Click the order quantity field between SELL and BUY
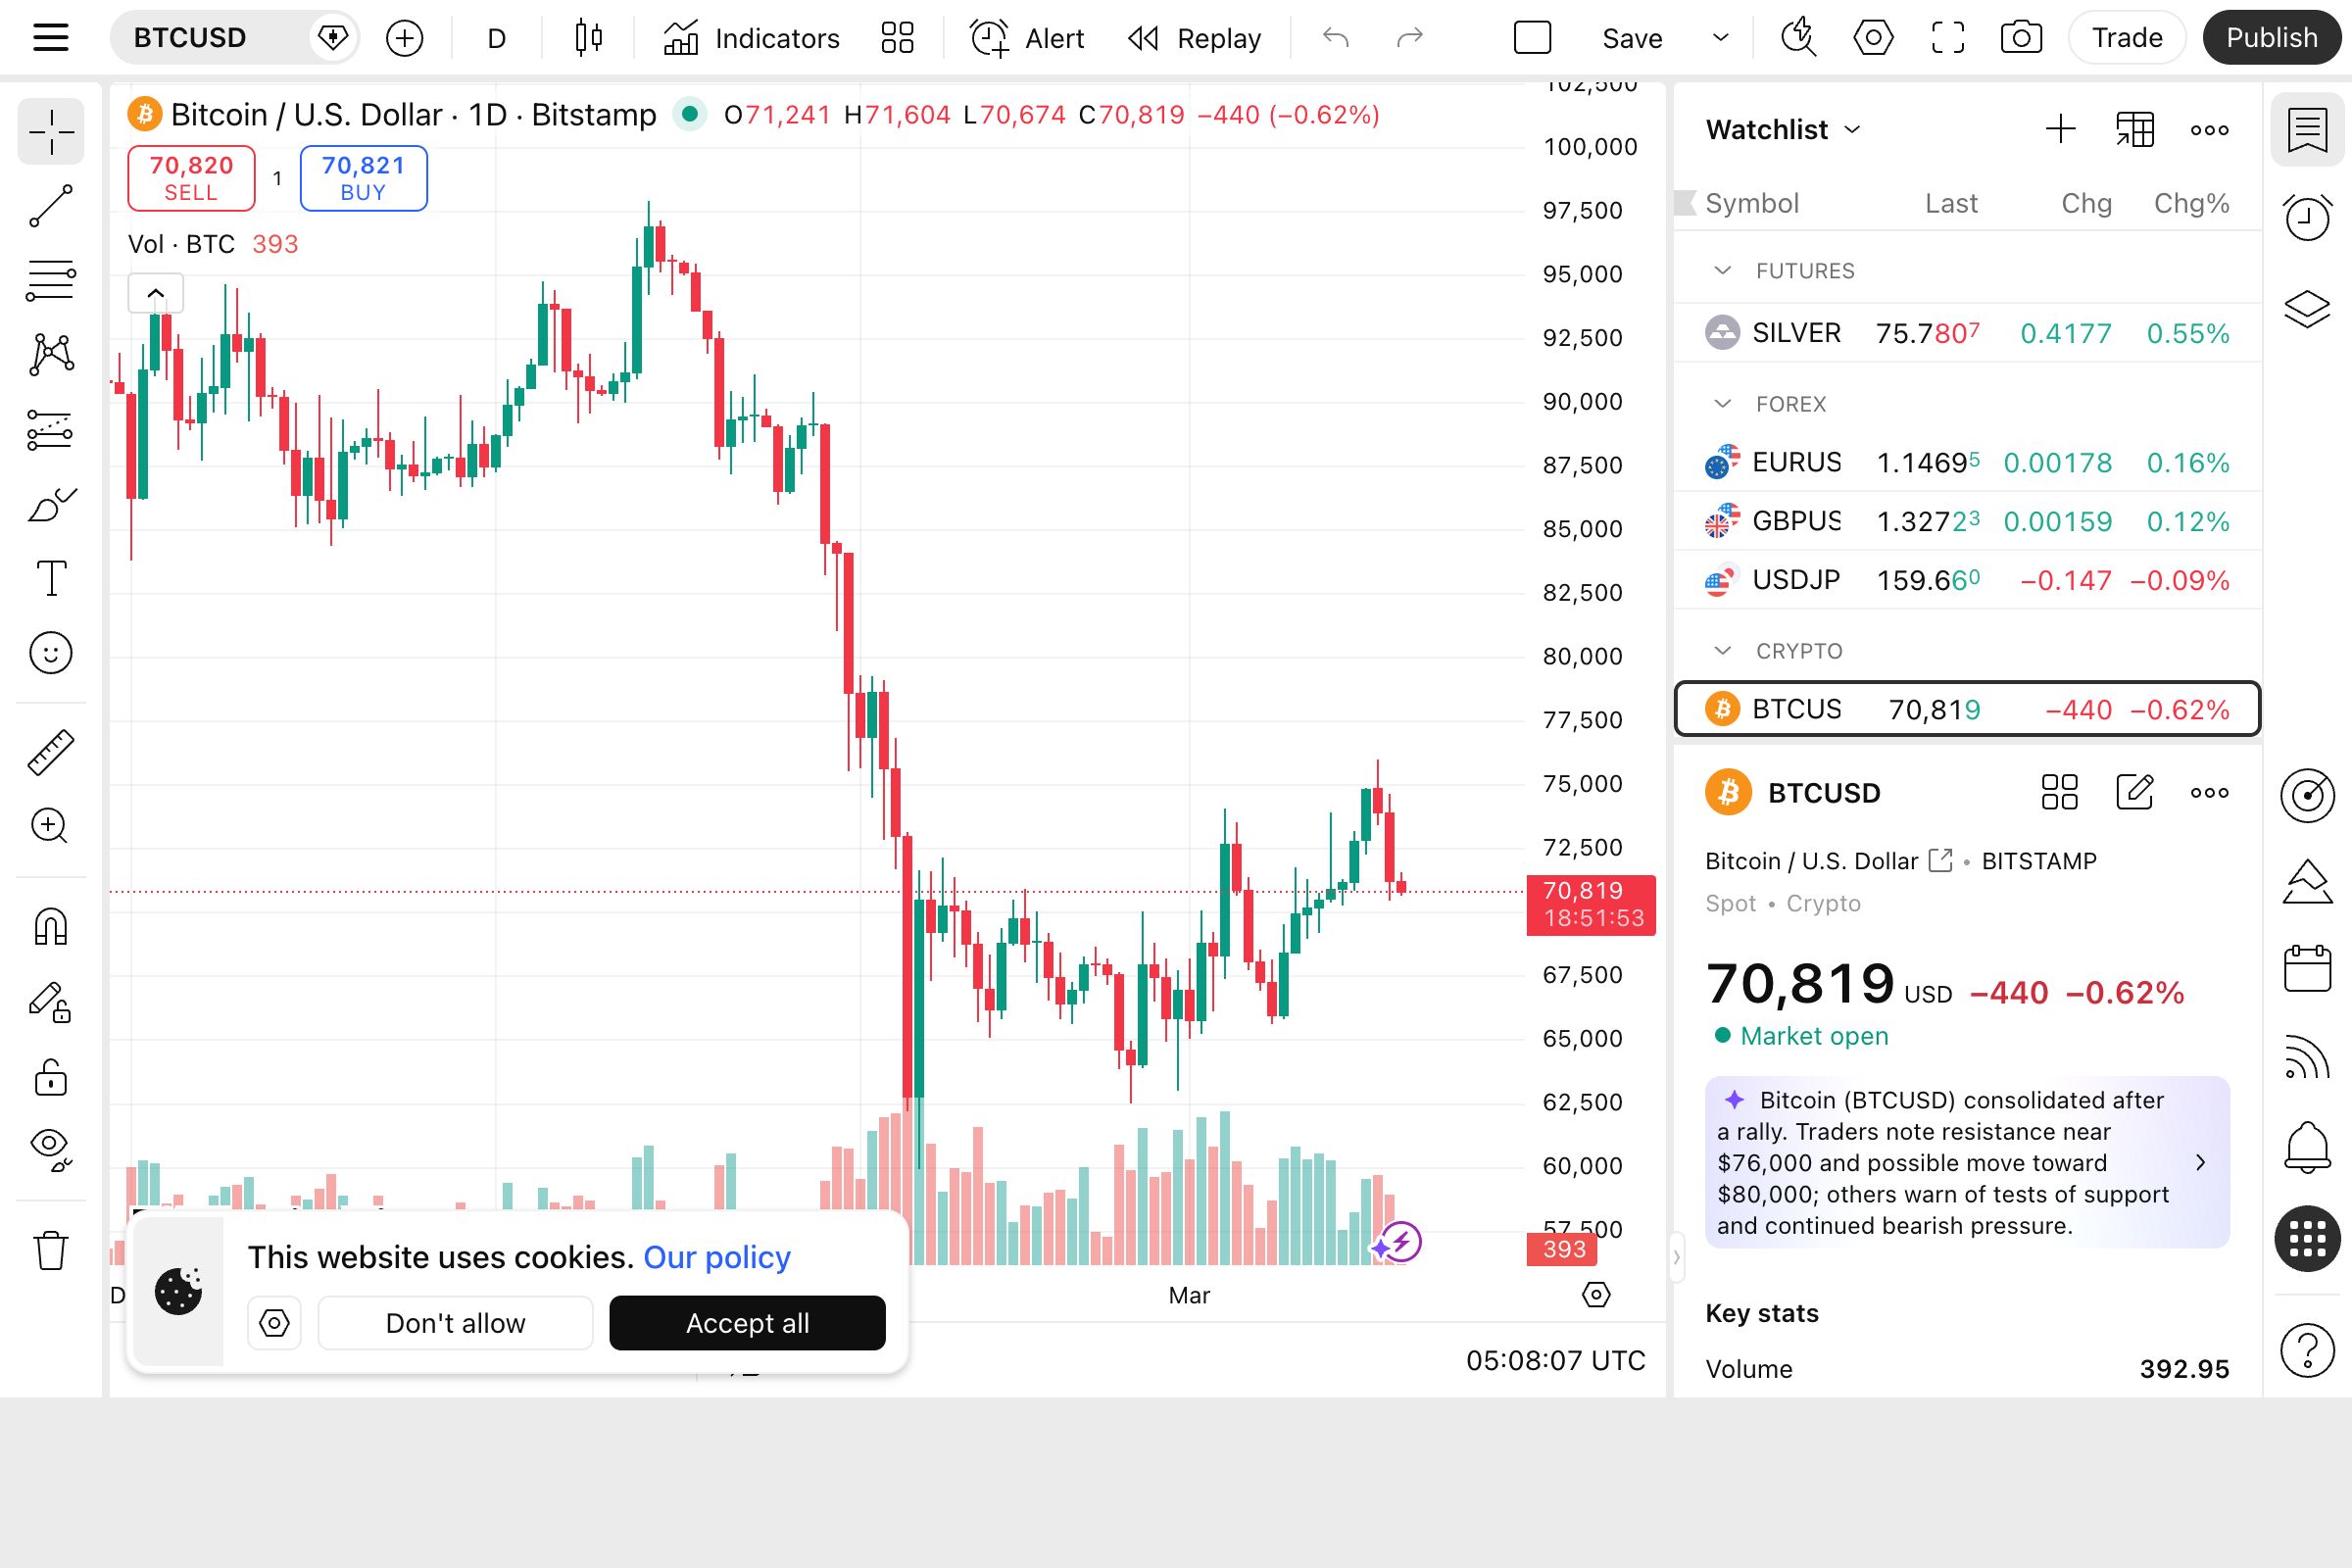Viewport: 2352px width, 1568px height. 277,178
